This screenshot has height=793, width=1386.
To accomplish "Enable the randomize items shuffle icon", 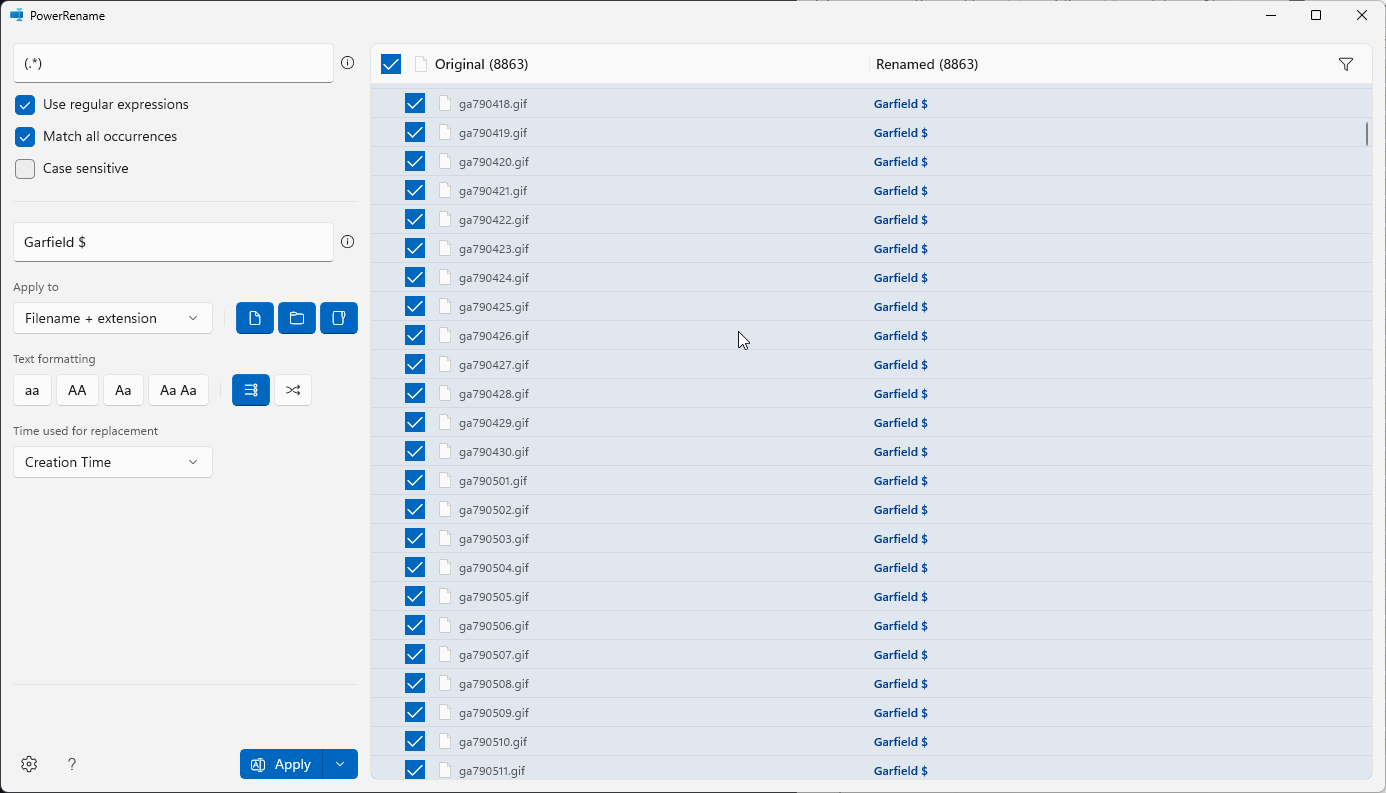I will pos(293,390).
